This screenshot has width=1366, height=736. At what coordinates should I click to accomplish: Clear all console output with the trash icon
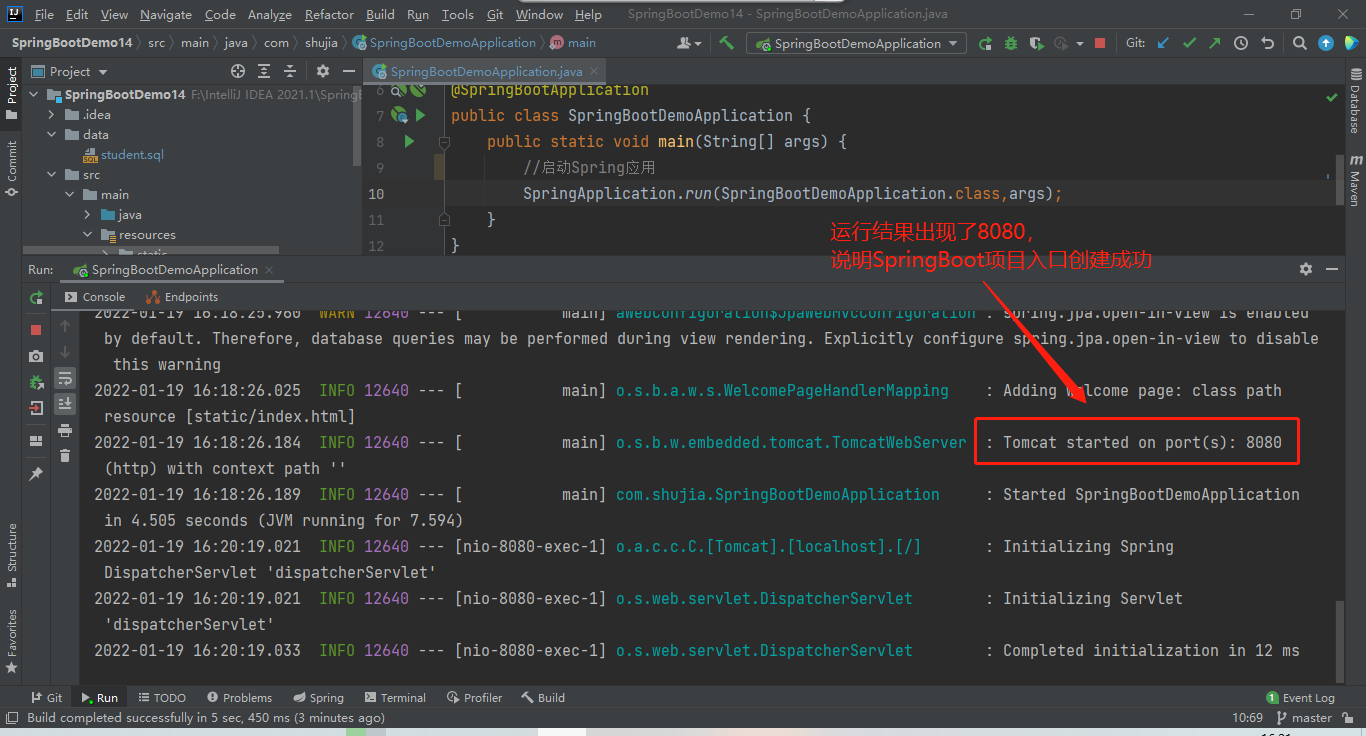pyautogui.click(x=65, y=456)
